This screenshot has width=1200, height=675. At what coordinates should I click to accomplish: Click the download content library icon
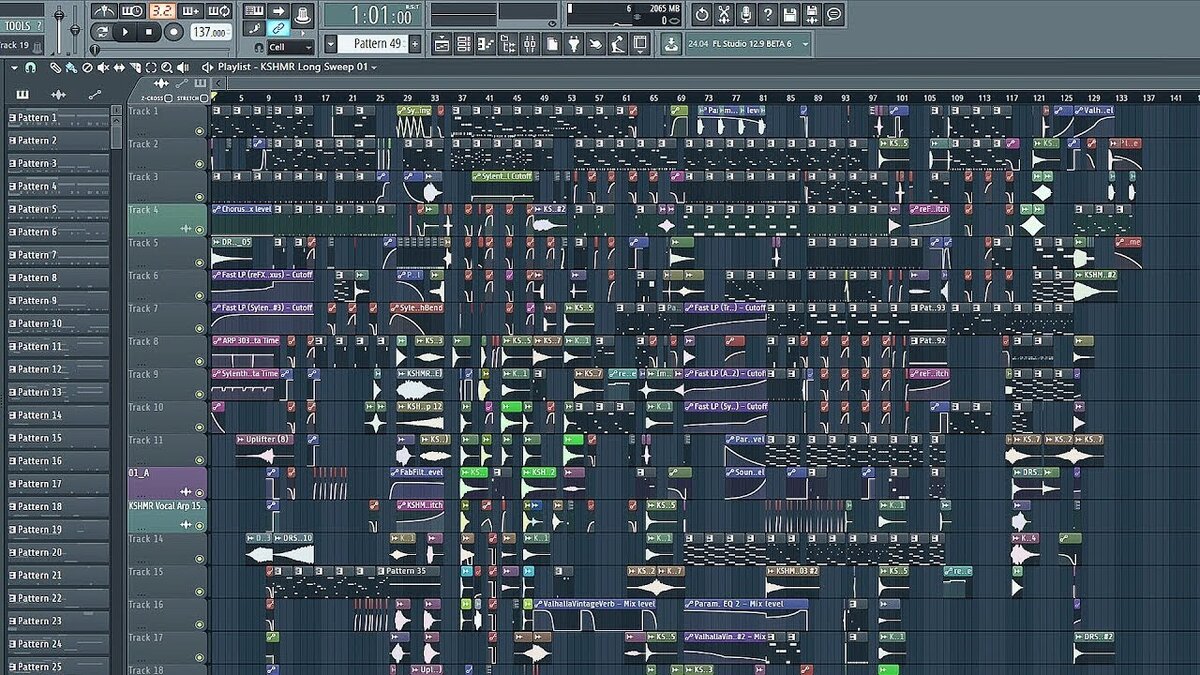tap(671, 44)
